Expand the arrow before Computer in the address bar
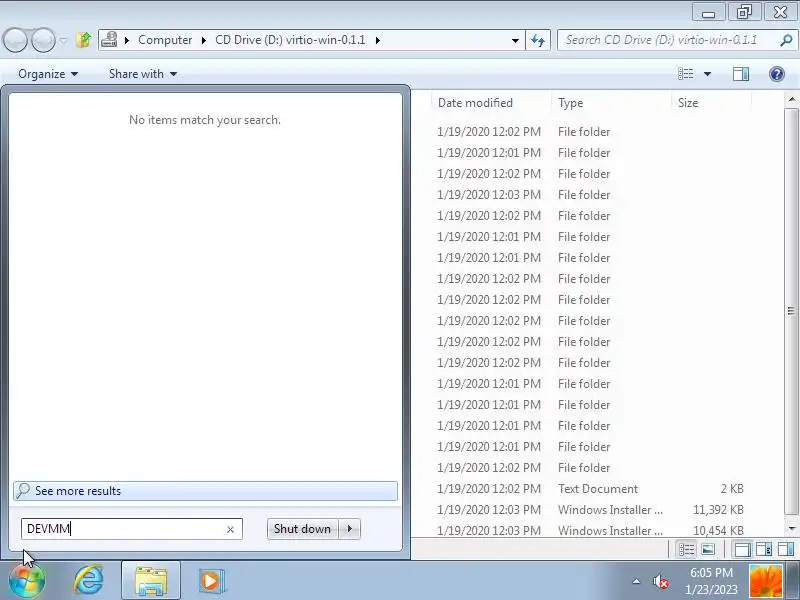800x600 pixels. [x=127, y=40]
